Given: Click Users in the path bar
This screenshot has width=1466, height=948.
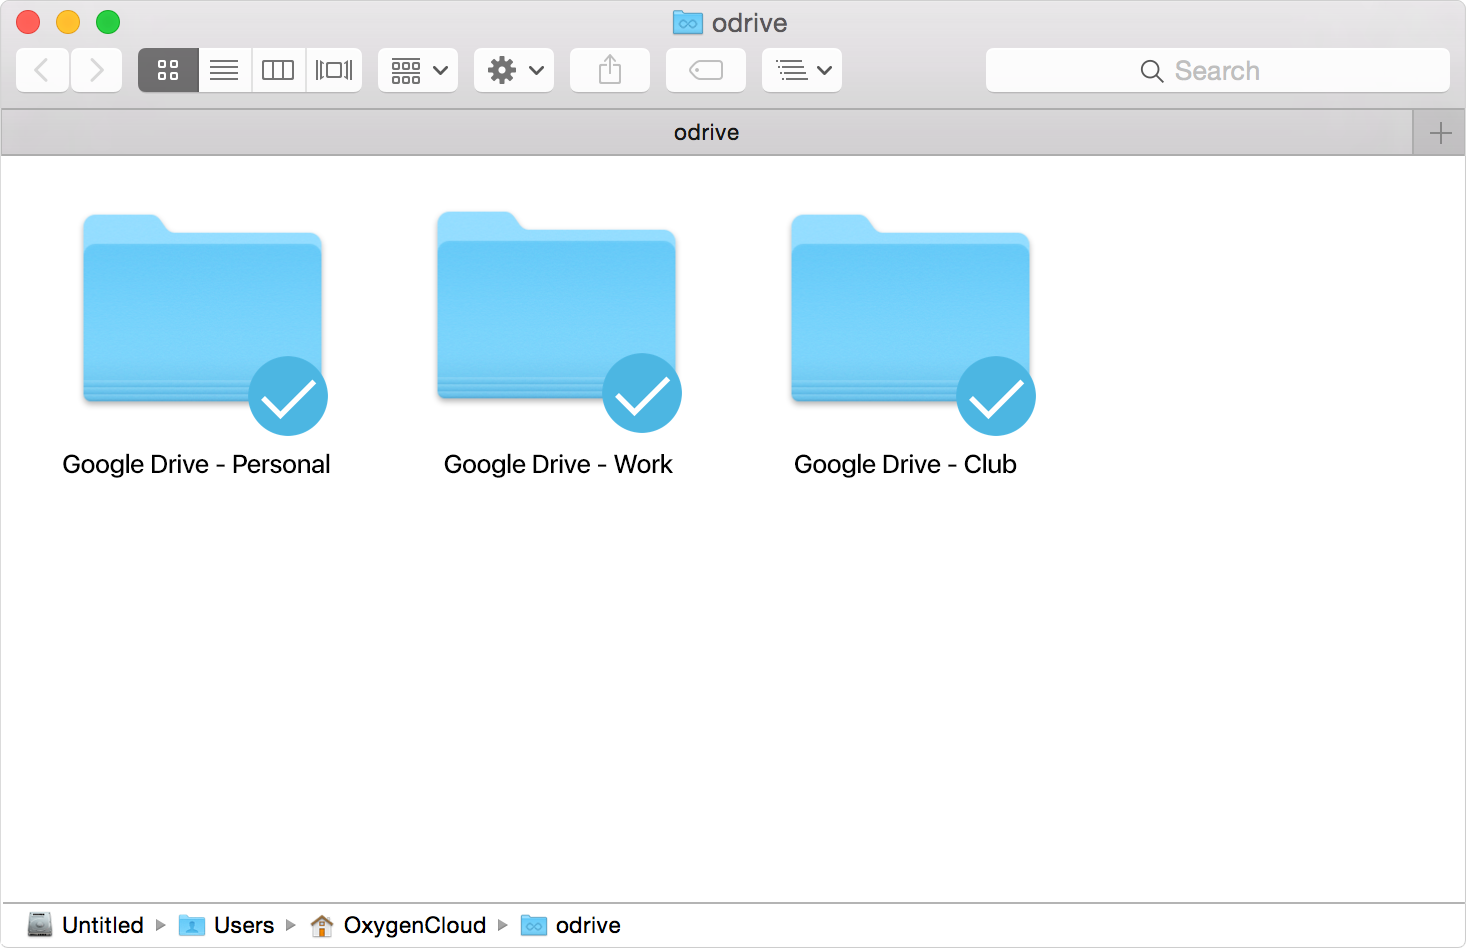Looking at the screenshot, I should click(243, 925).
